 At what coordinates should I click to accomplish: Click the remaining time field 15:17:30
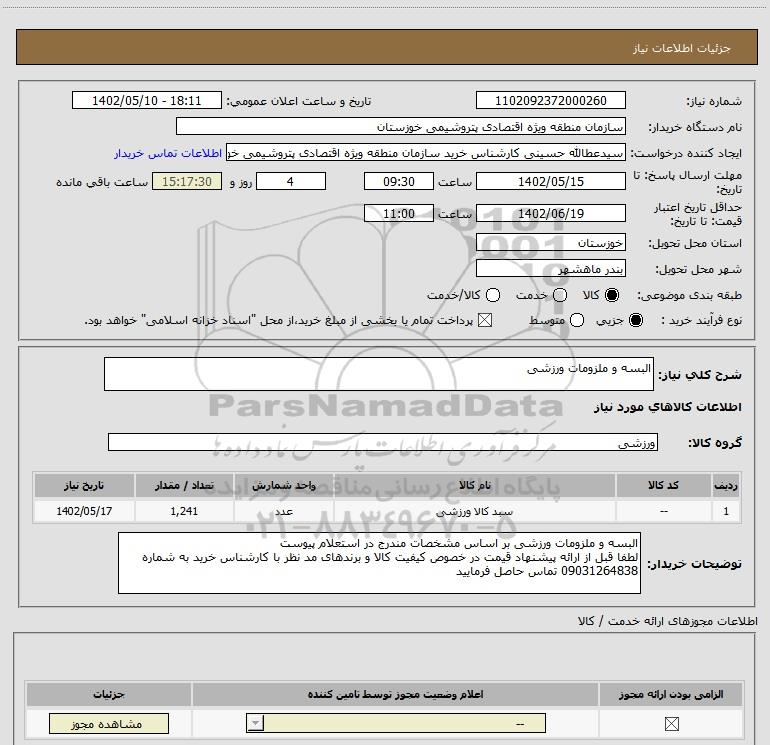point(187,181)
